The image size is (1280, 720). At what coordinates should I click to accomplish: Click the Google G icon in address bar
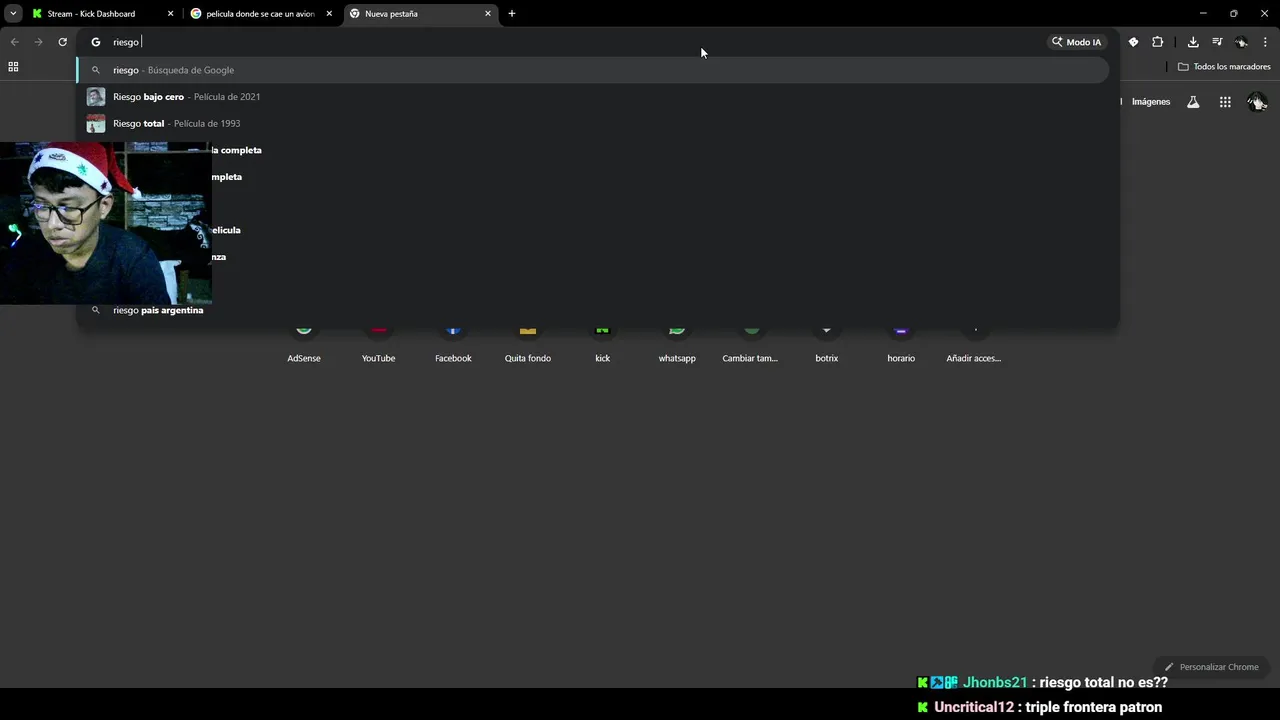tap(96, 42)
